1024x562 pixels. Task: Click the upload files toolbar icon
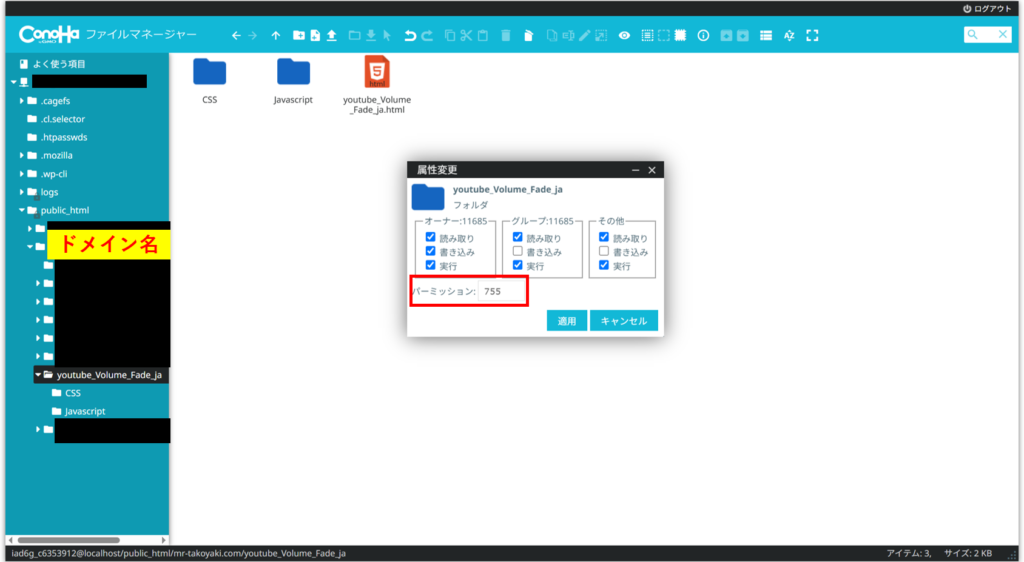point(332,35)
